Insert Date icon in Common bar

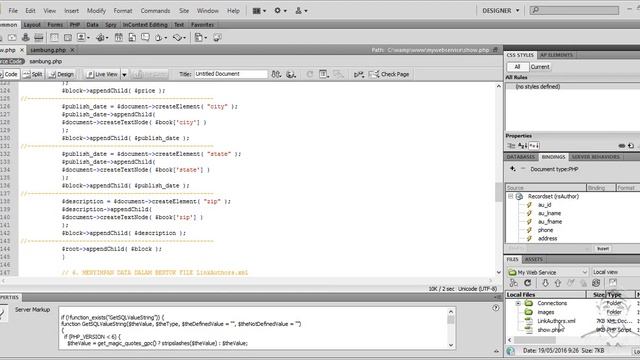click(119, 38)
